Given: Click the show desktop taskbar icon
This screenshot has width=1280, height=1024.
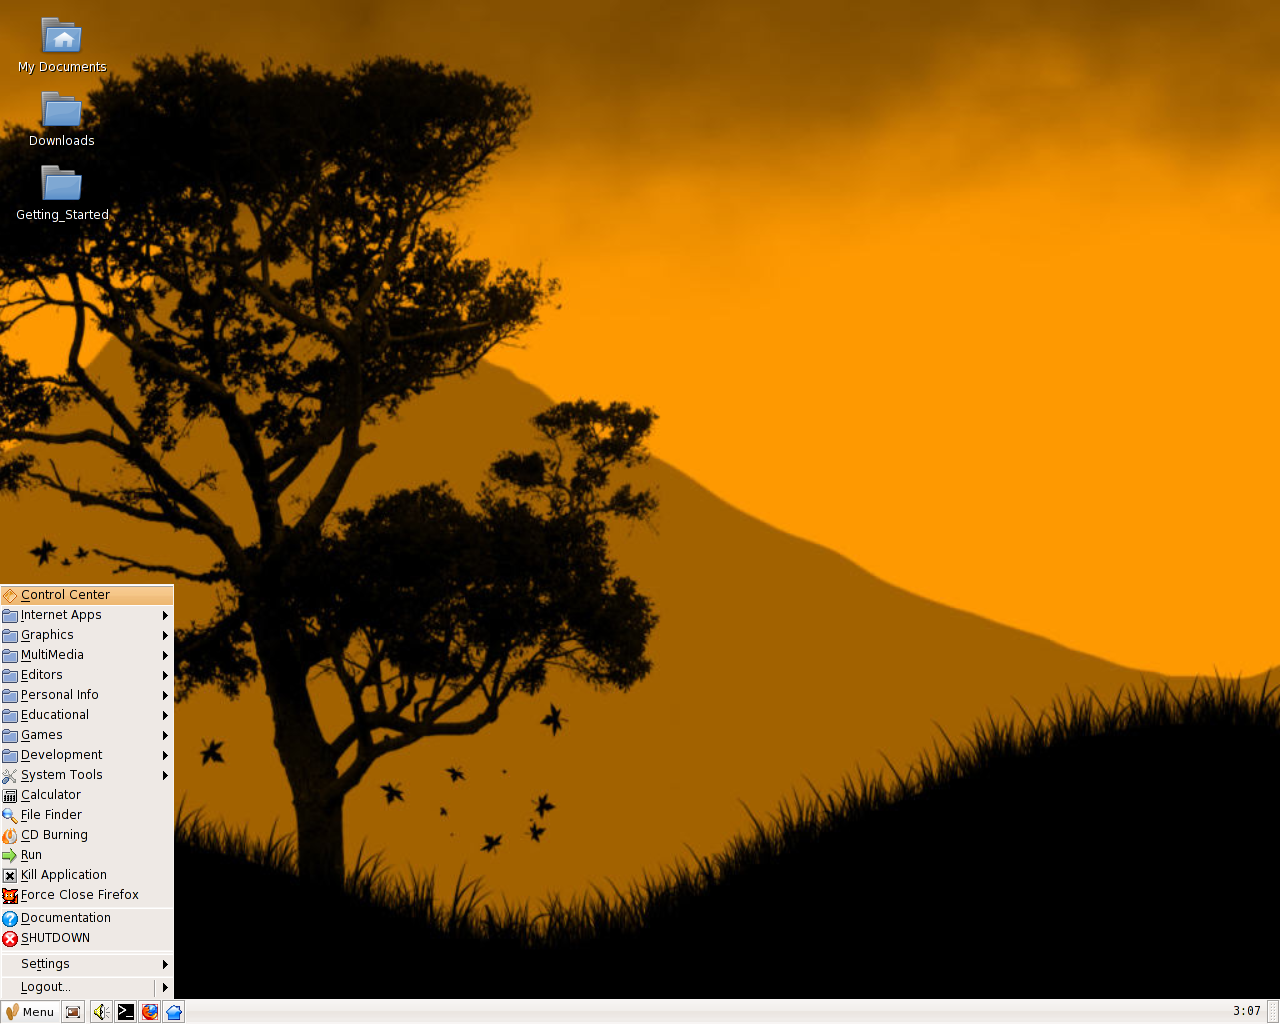Looking at the screenshot, I should click(x=73, y=1012).
